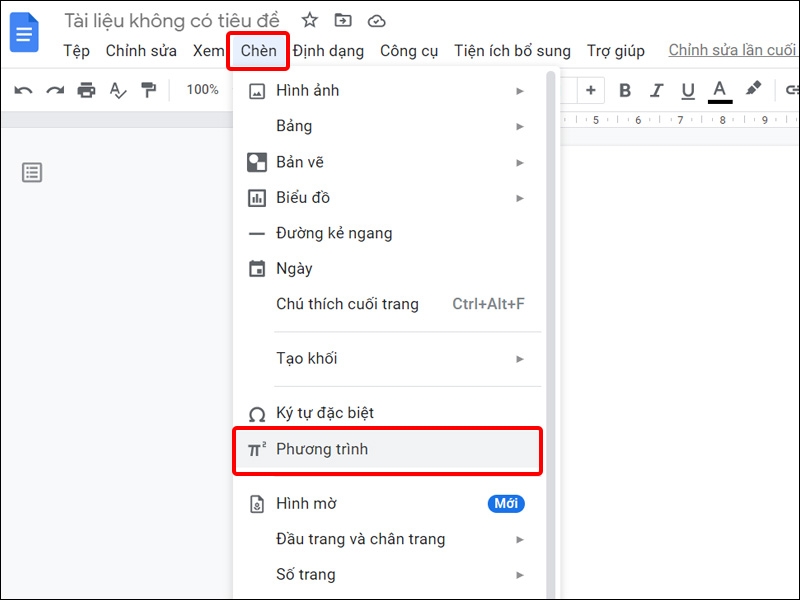Screen dimensions: 800x600
Task: Insert Chú thích cuối trang
Action: tap(387, 304)
